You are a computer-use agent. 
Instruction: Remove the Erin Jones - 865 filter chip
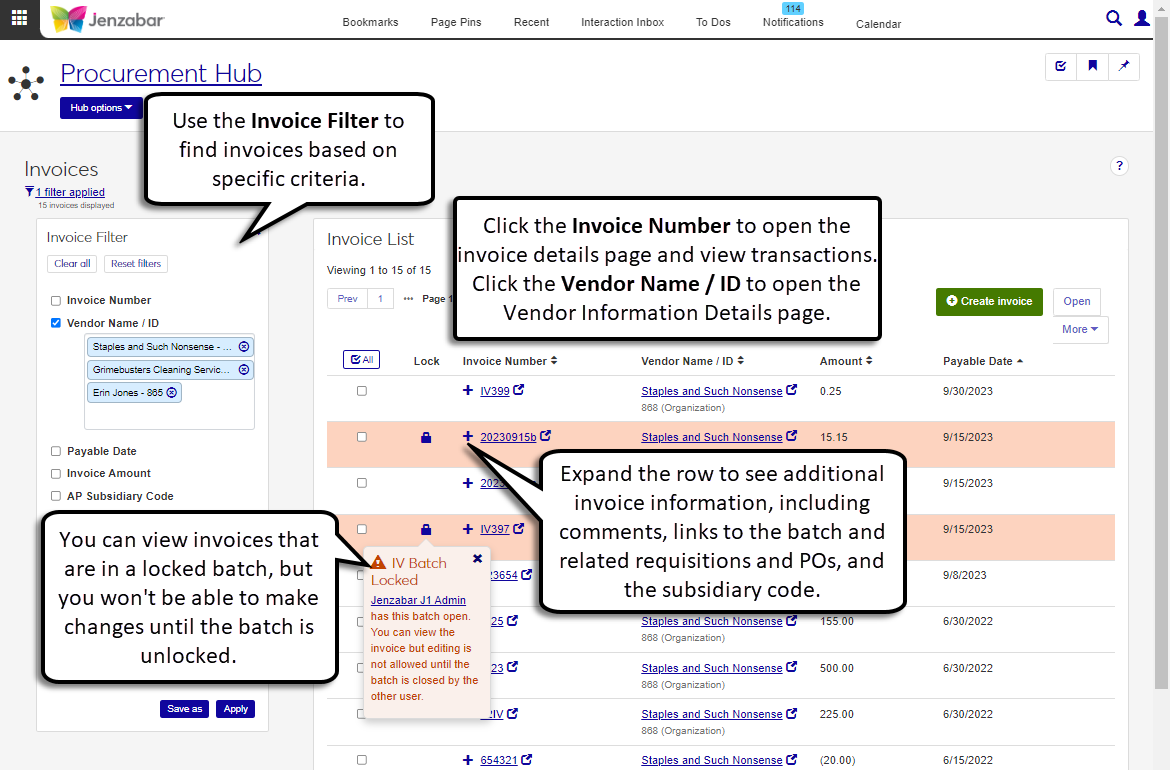click(172, 392)
